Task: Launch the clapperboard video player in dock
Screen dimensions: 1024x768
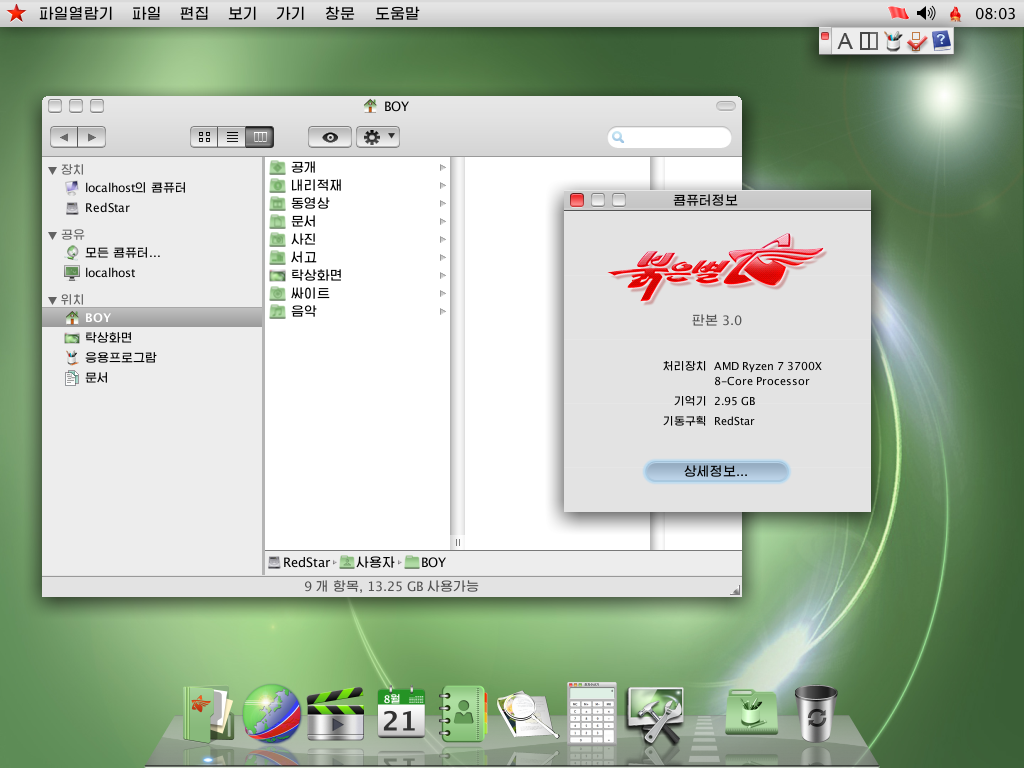Action: [336, 714]
